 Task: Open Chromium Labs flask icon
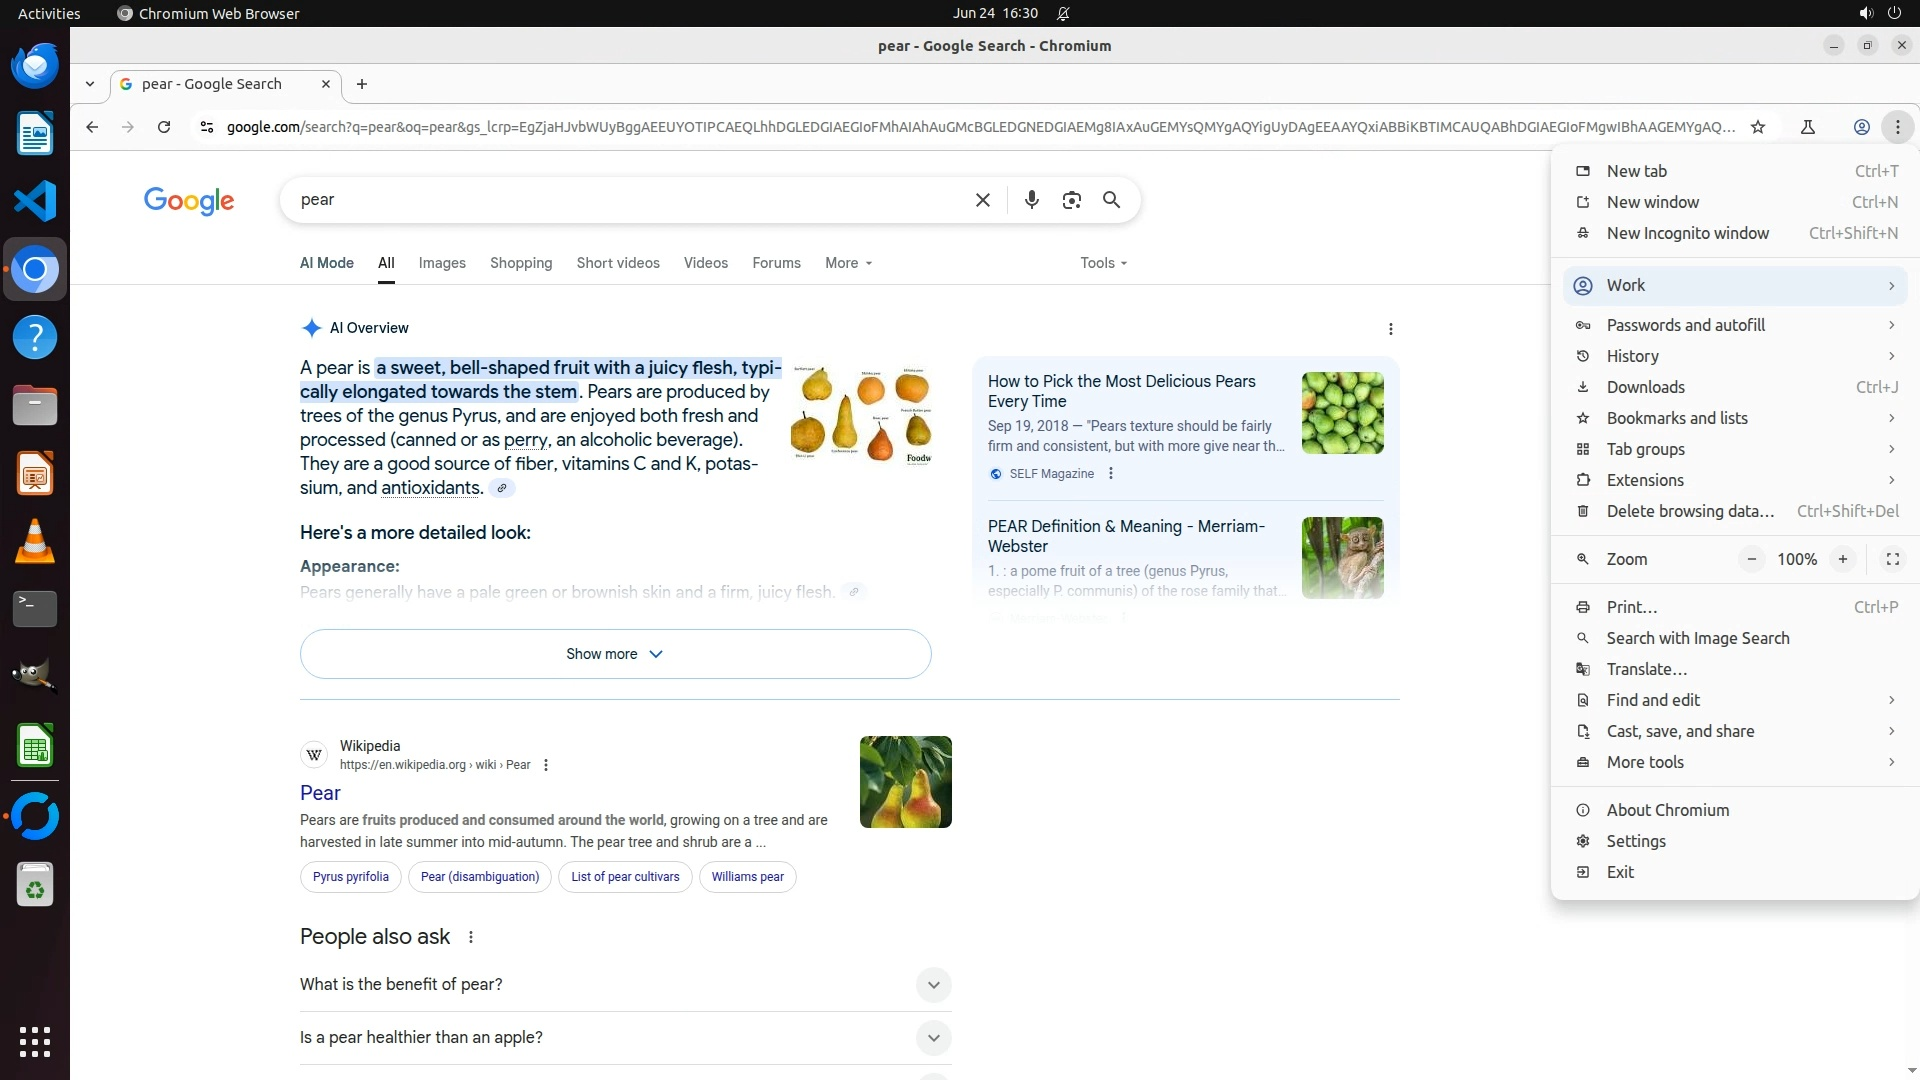[1807, 127]
